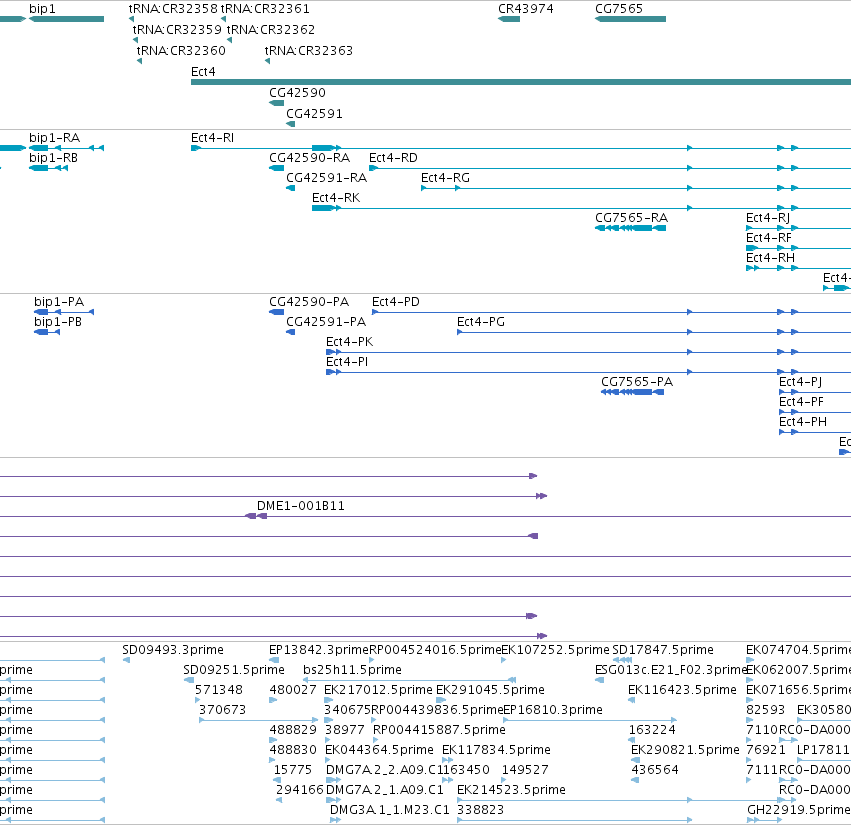Select the bip1-RB transcript label
The image size is (851, 825).
pos(53,158)
